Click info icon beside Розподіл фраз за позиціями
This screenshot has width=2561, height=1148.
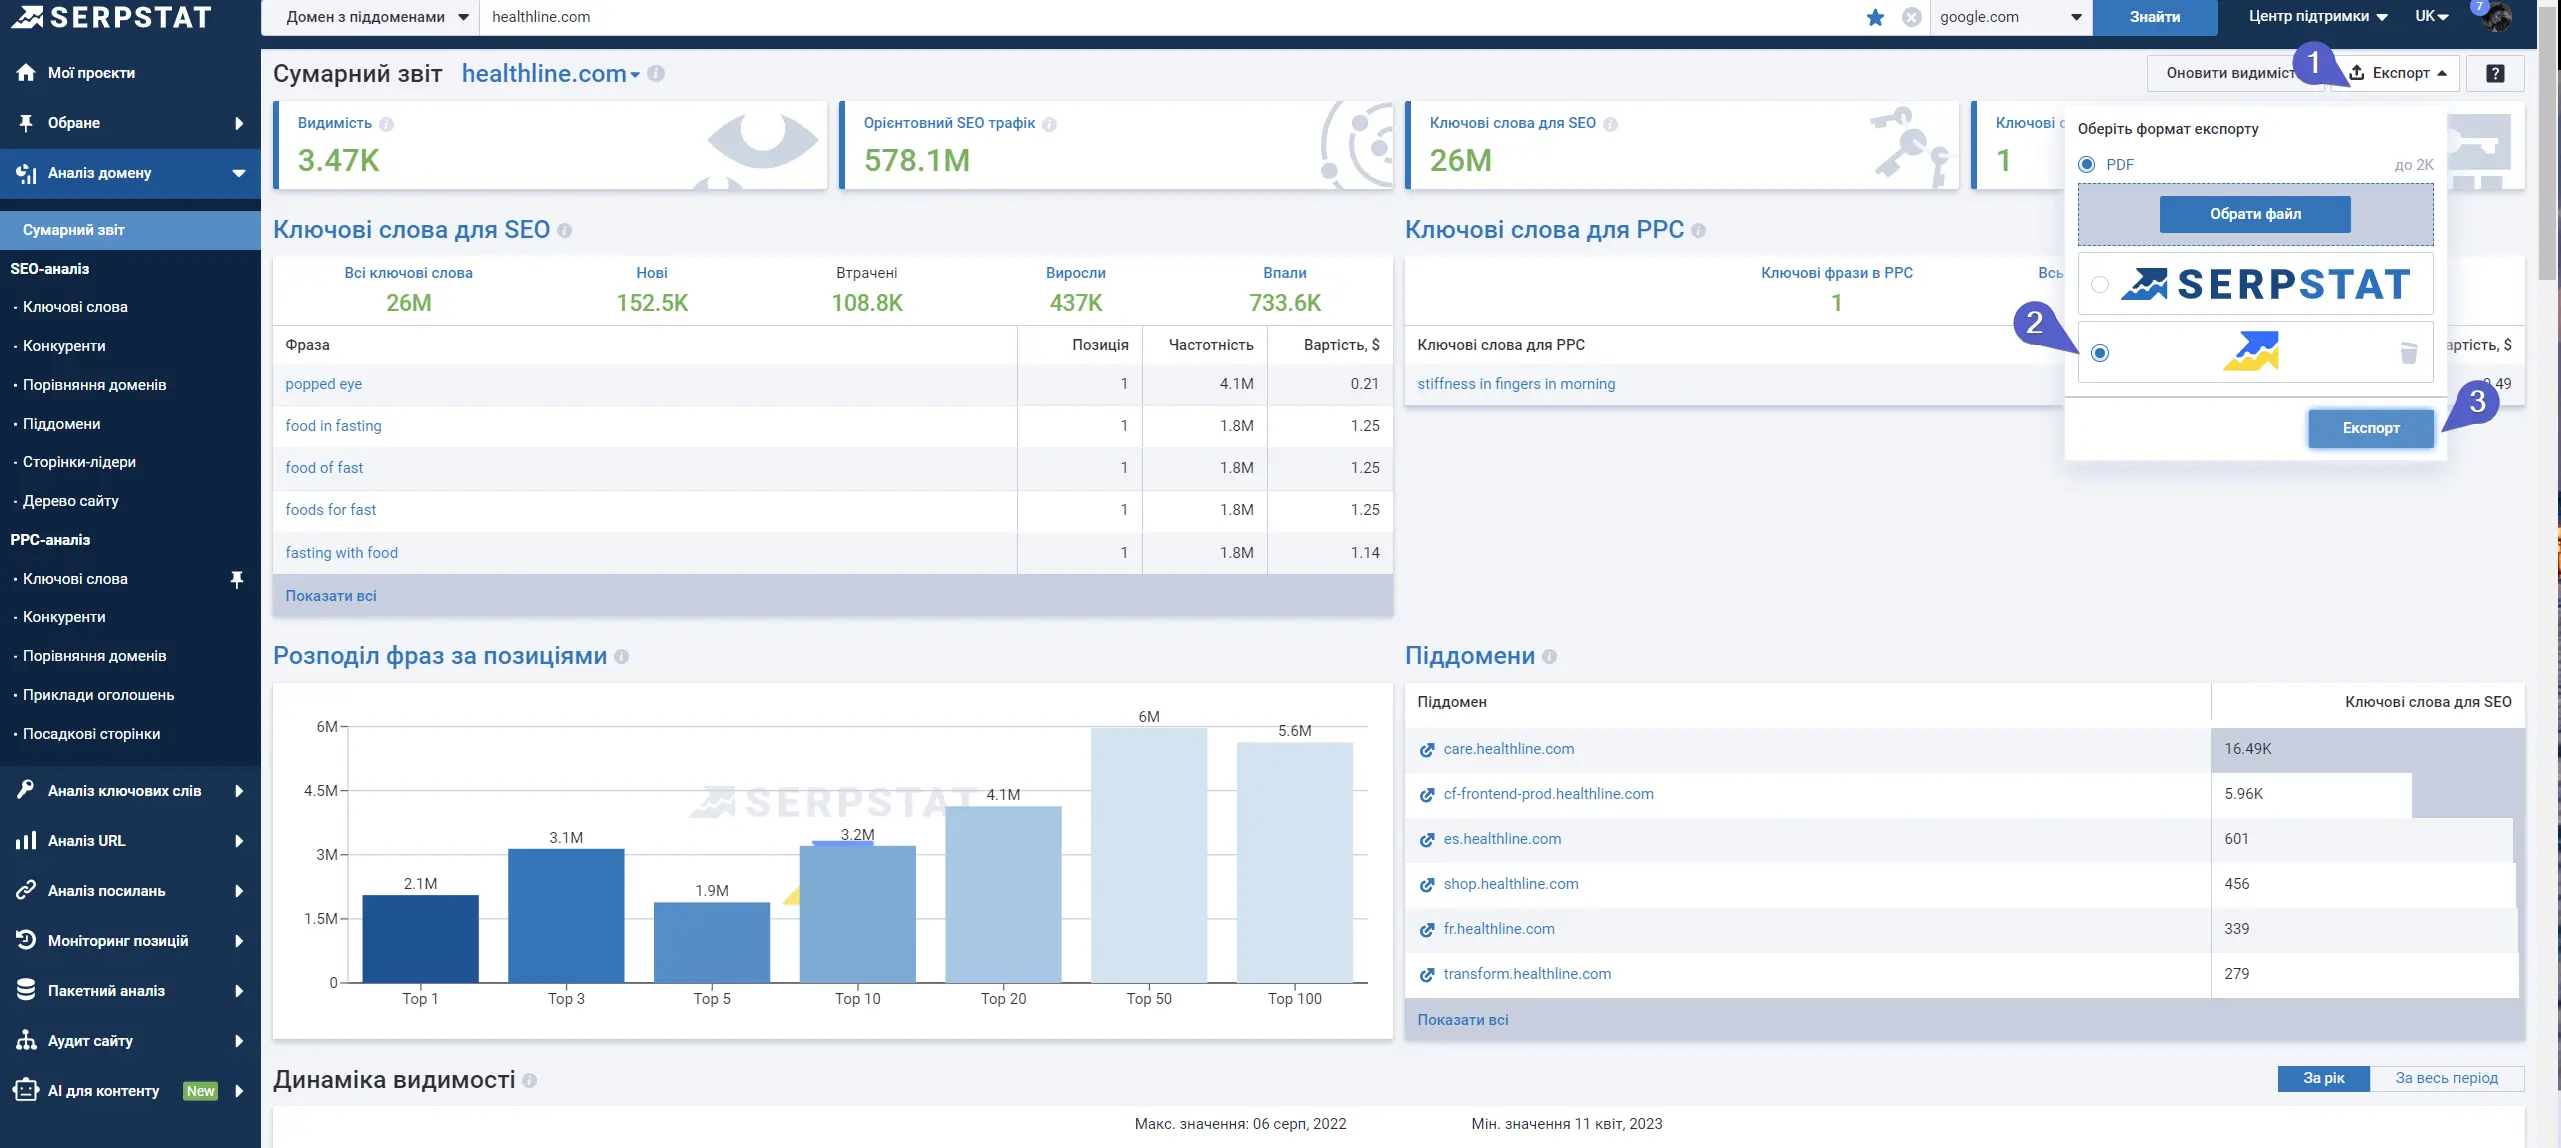tap(621, 657)
